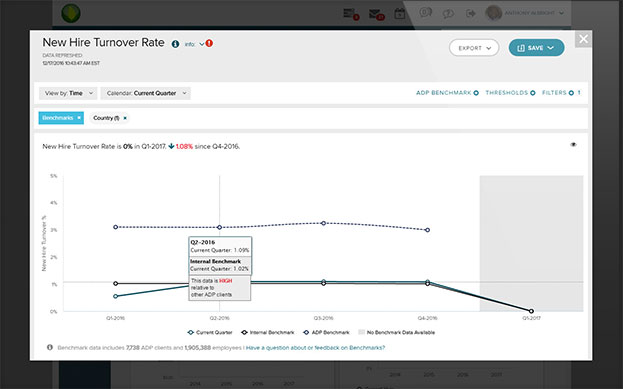Click ADP Benchmark data point at Q3-2016
The width and height of the screenshot is (623, 389).
323,223
